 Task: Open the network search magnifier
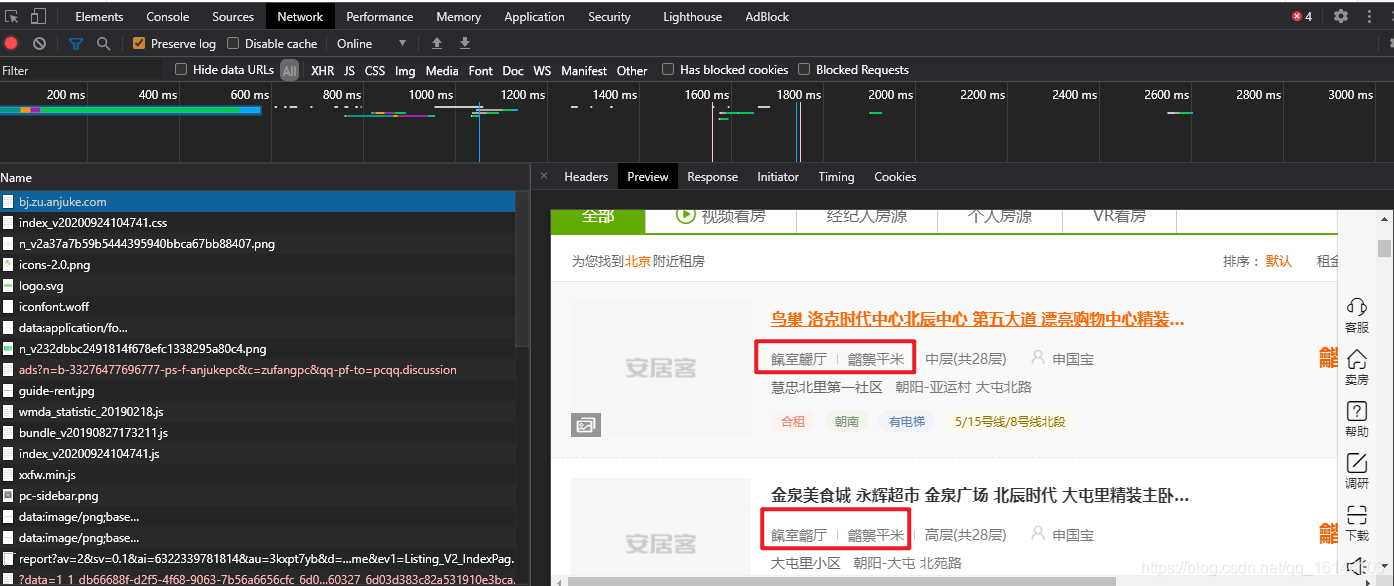pyautogui.click(x=103, y=44)
